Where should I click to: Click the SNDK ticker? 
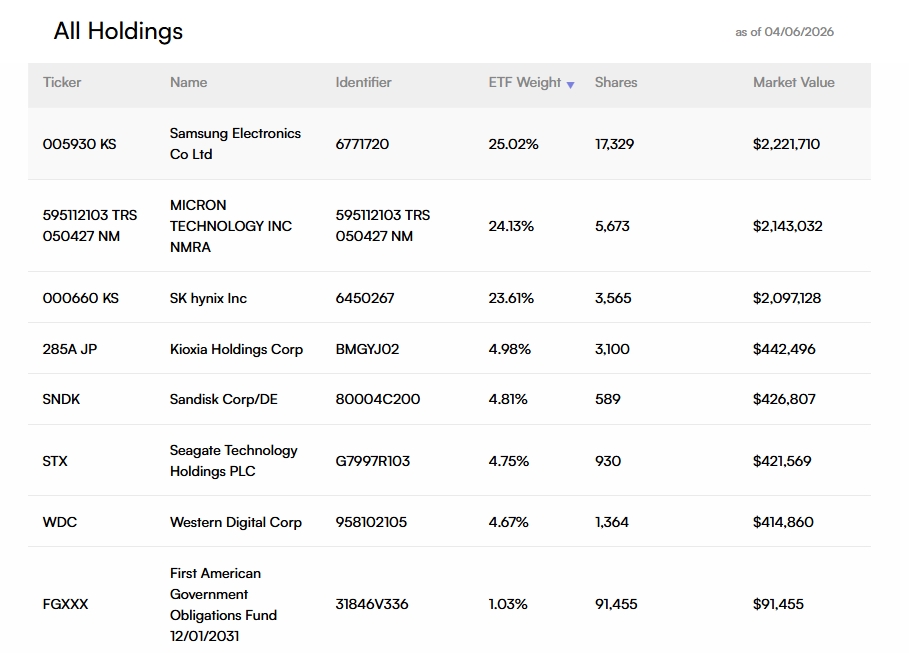(x=61, y=399)
